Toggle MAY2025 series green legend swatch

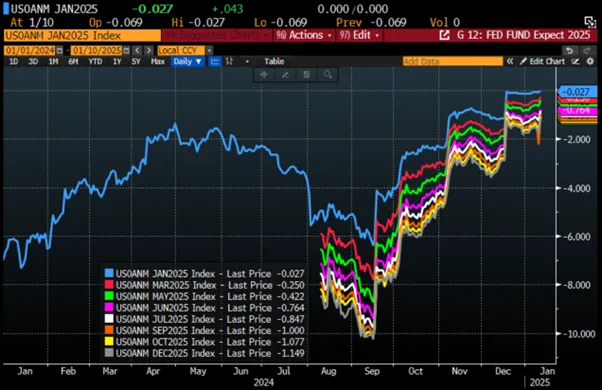(109, 296)
